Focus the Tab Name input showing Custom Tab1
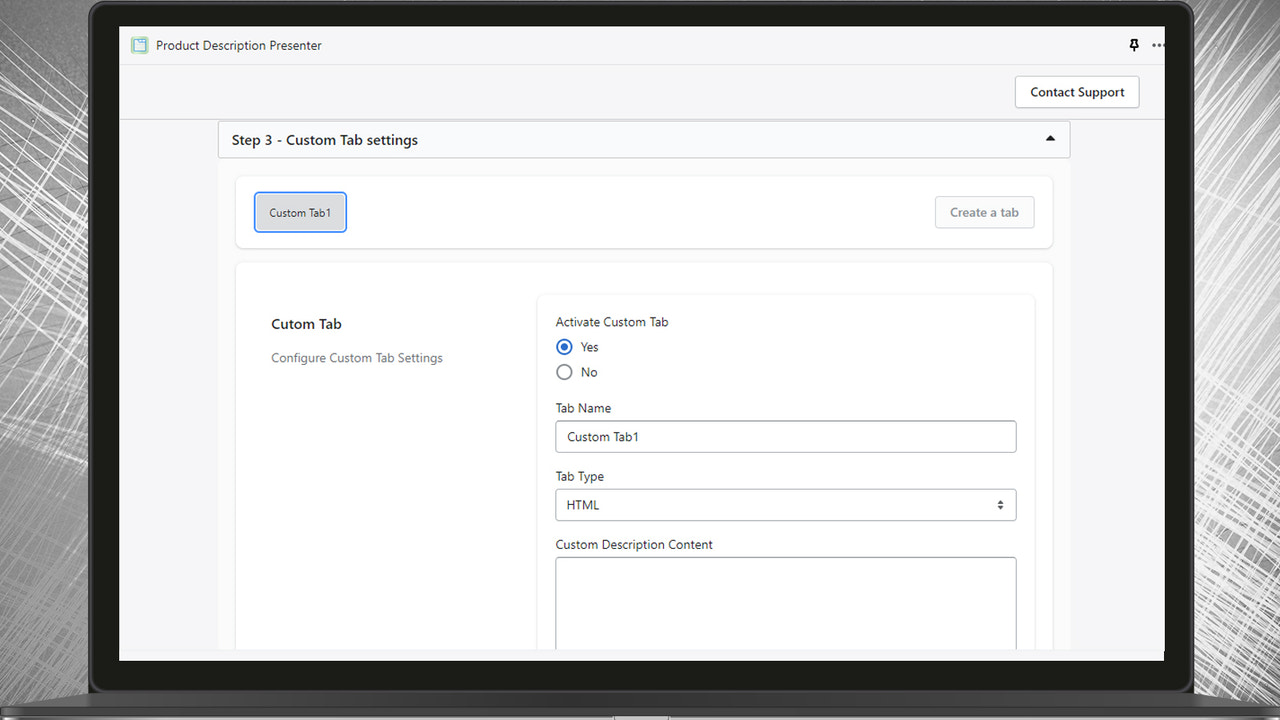 785,436
